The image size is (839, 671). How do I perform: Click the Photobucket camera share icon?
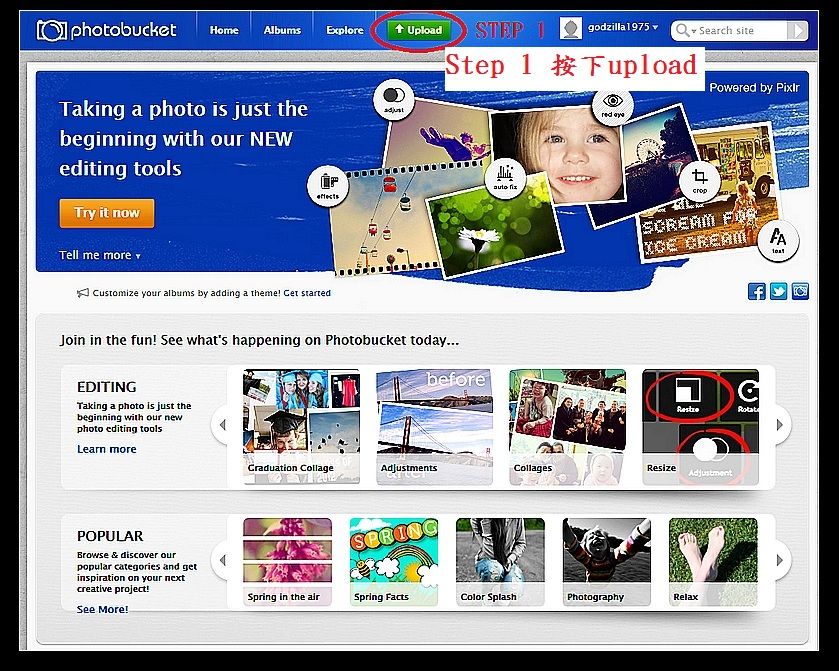(800, 291)
